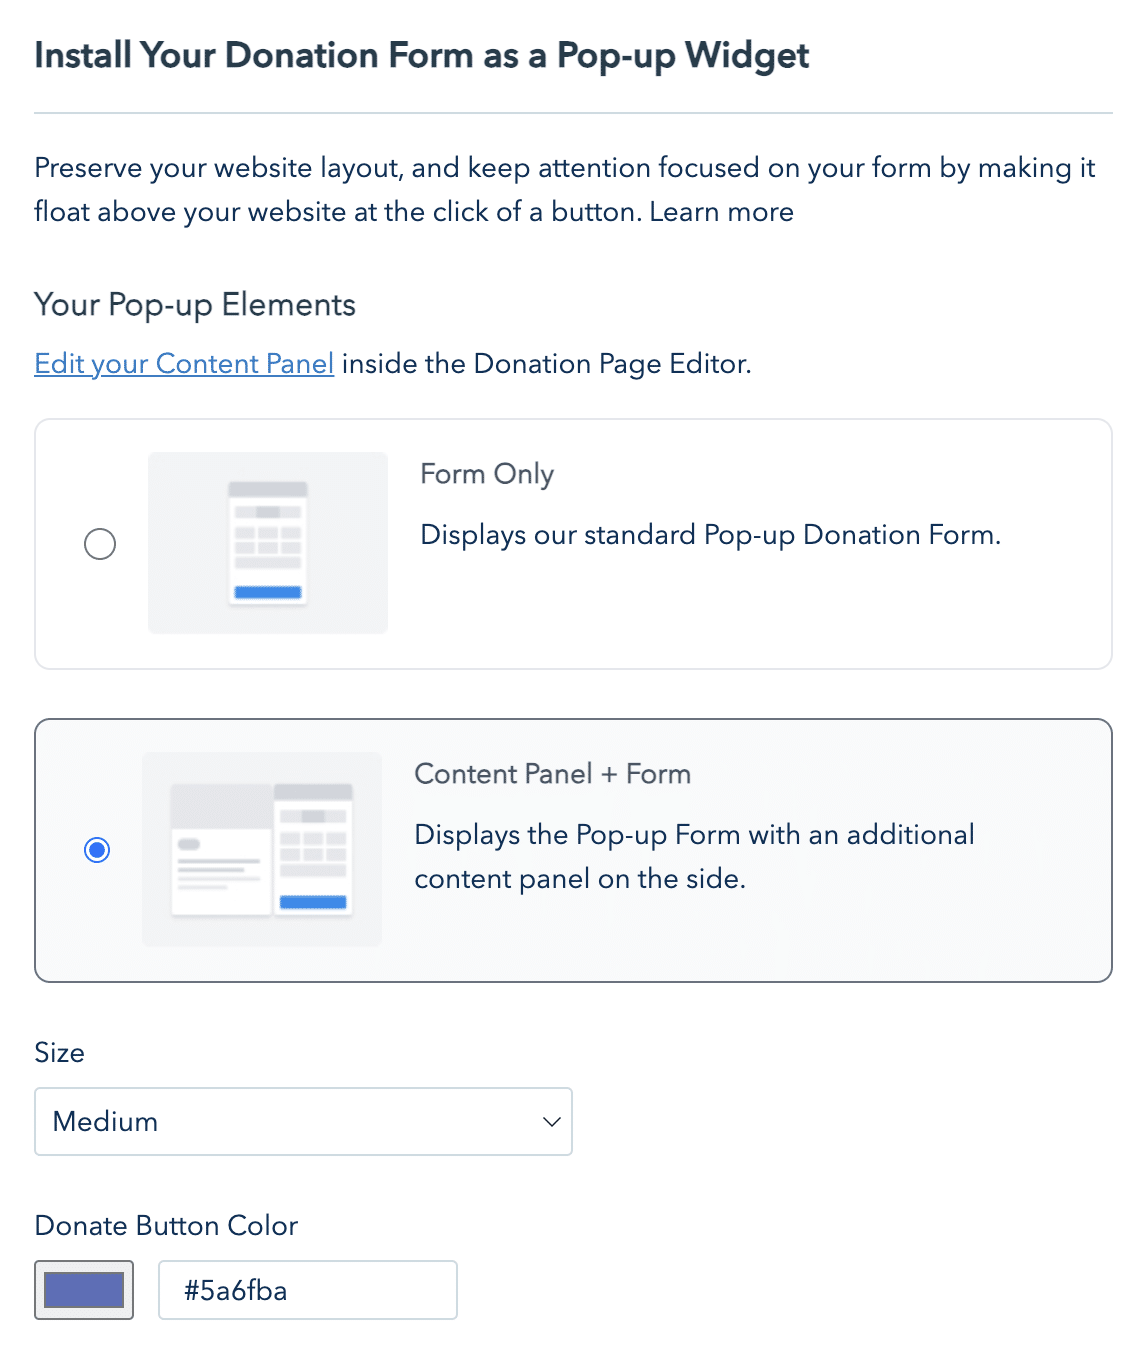Click the standard Pop-up Donation Form description
Screen dimensions: 1132x1359
710,535
